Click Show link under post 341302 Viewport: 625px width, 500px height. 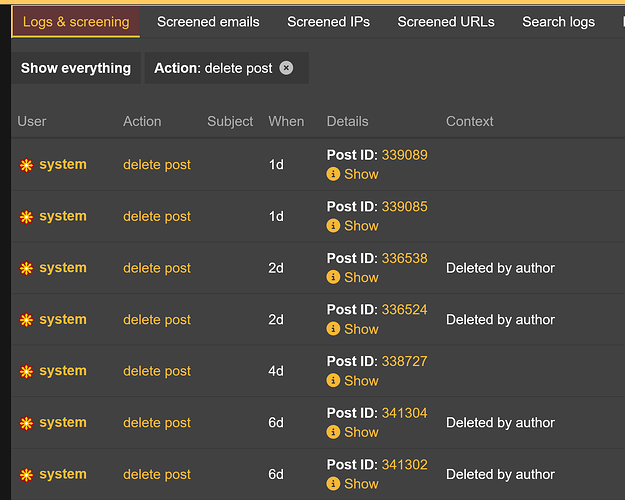point(361,484)
